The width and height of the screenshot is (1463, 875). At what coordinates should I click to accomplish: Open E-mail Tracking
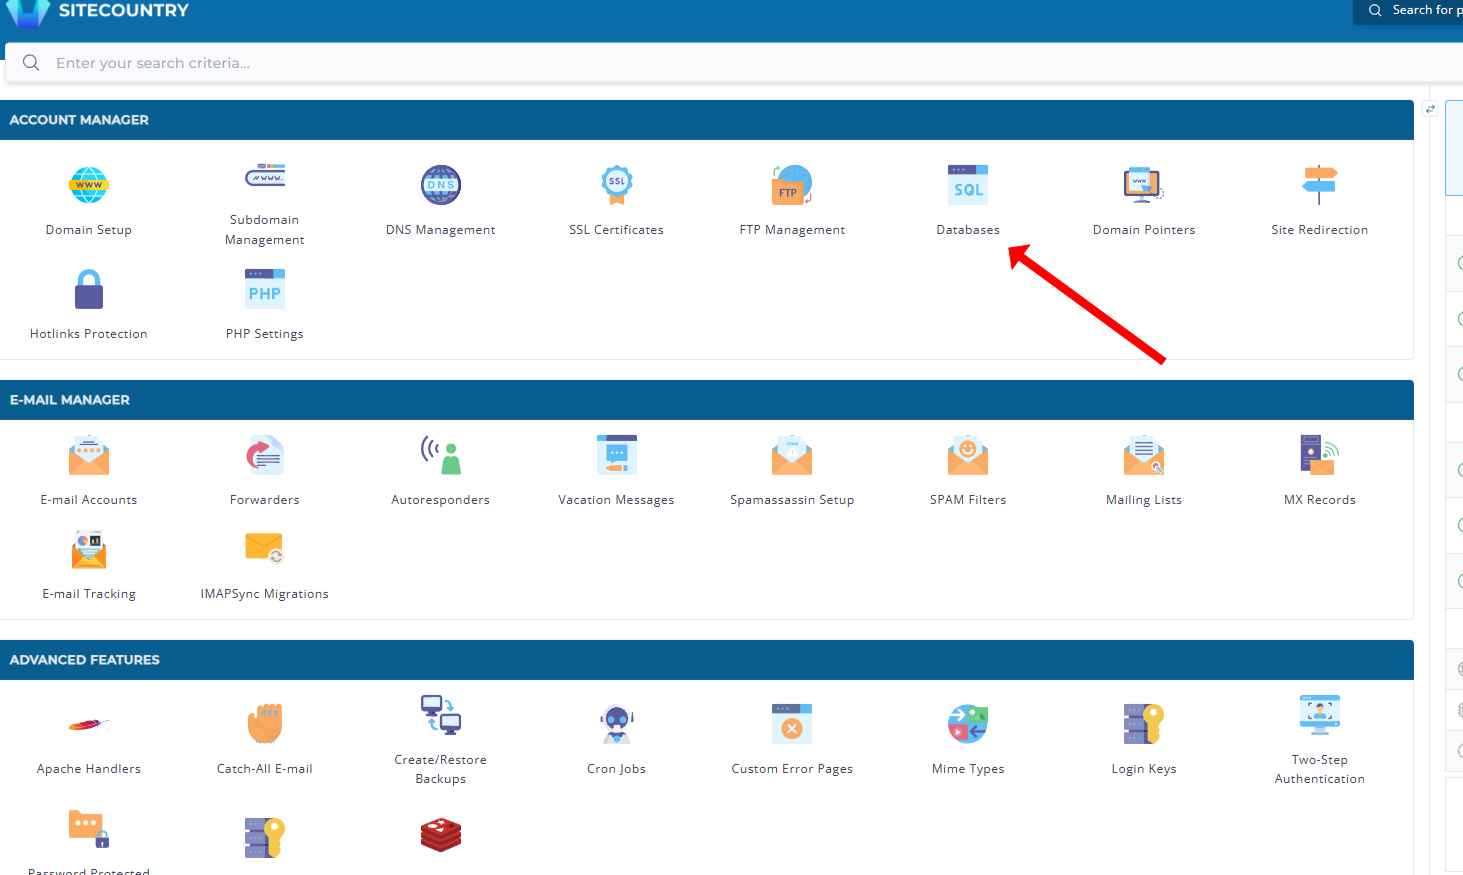(x=88, y=565)
